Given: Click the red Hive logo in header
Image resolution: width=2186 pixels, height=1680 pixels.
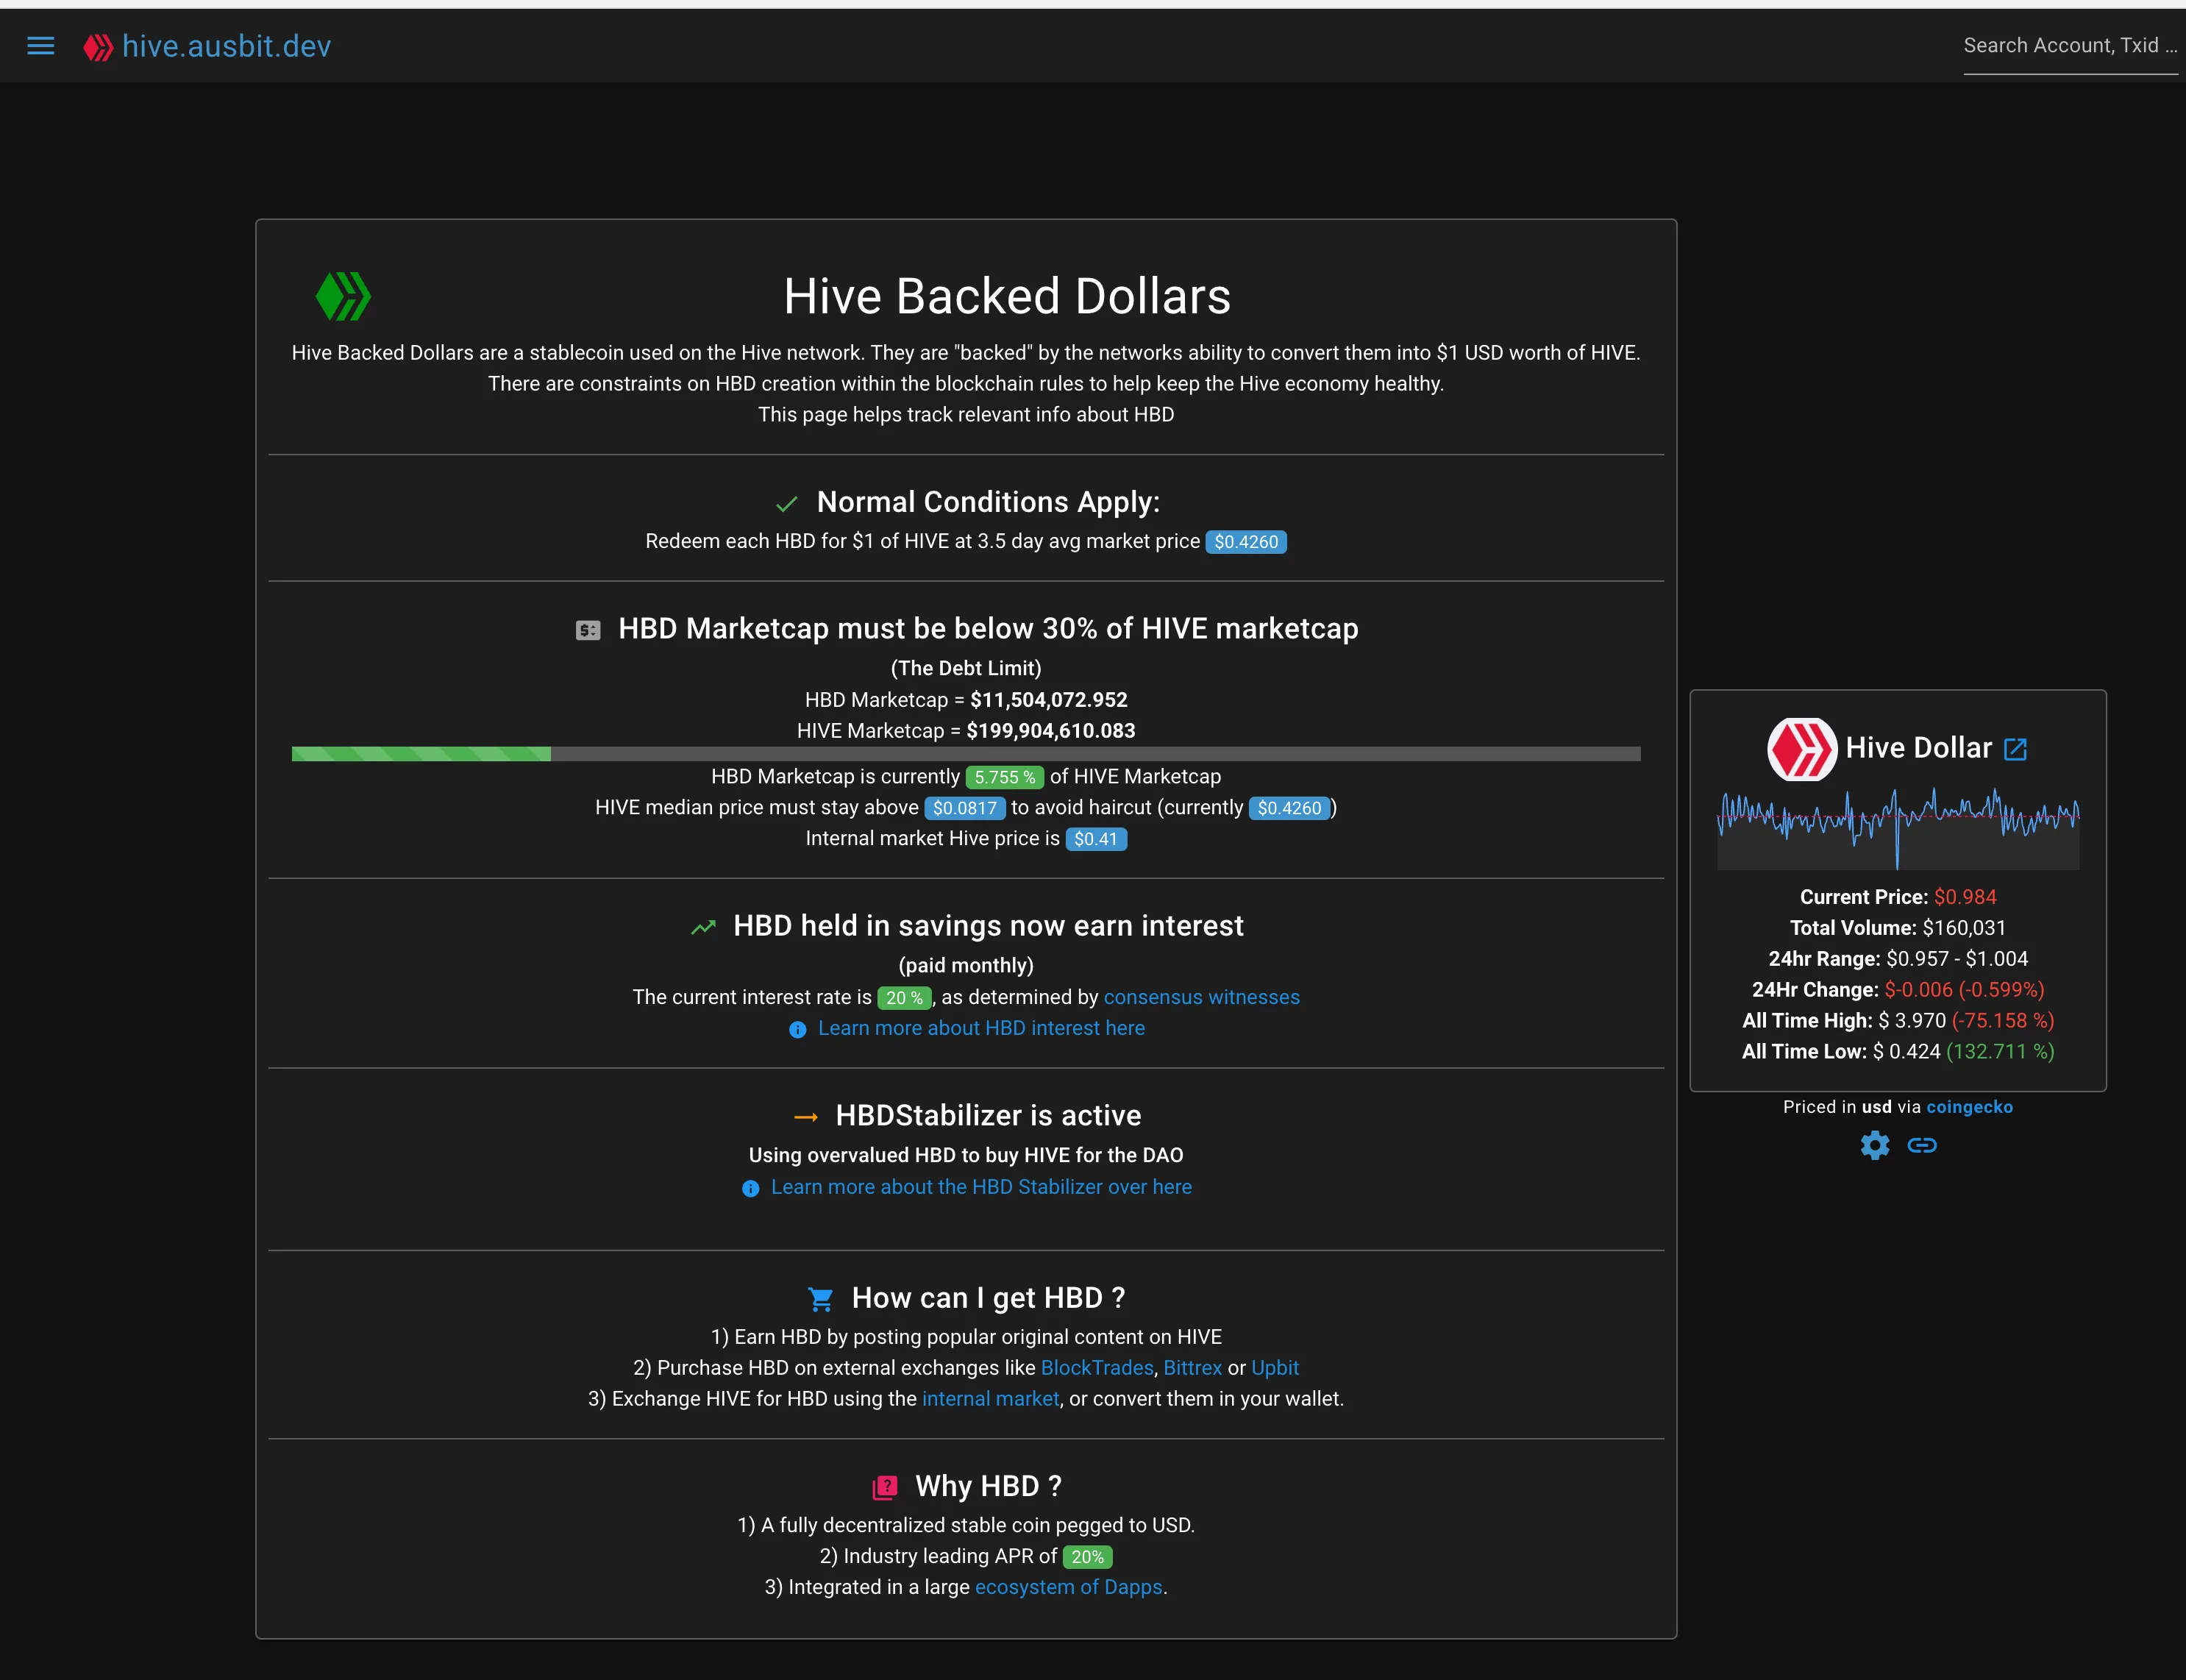Looking at the screenshot, I should click(98, 47).
